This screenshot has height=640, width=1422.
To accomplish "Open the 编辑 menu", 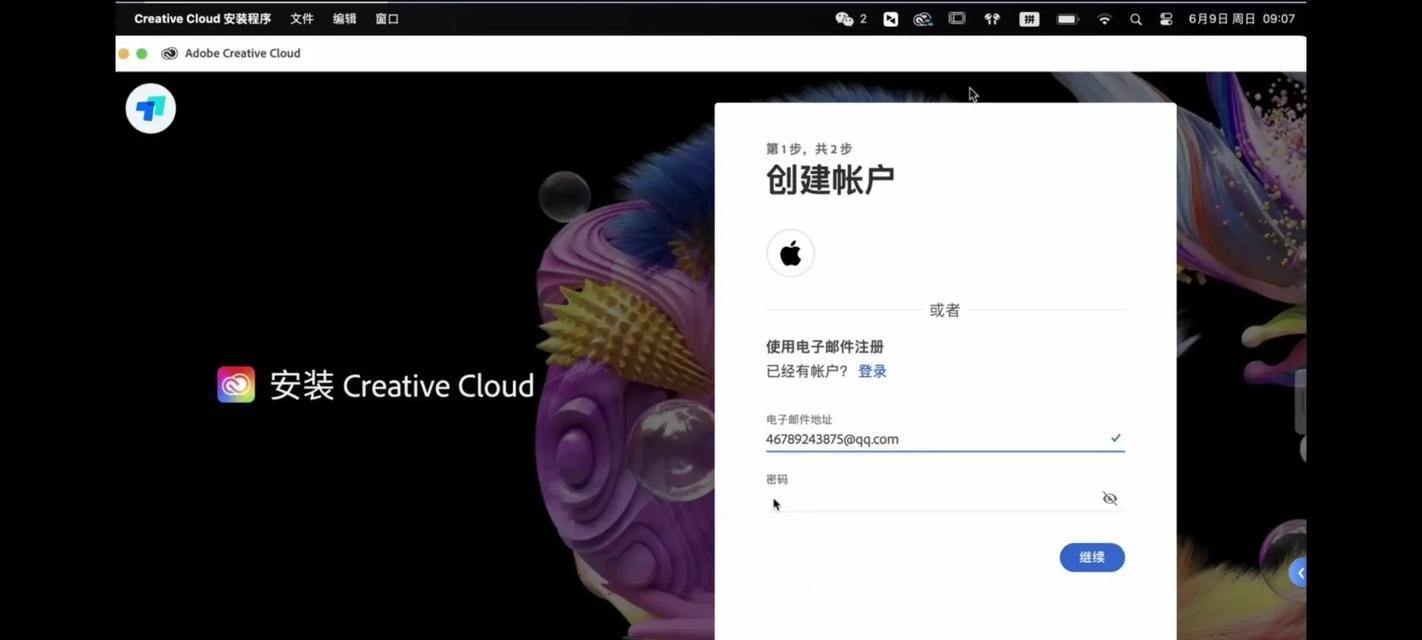I will point(345,19).
